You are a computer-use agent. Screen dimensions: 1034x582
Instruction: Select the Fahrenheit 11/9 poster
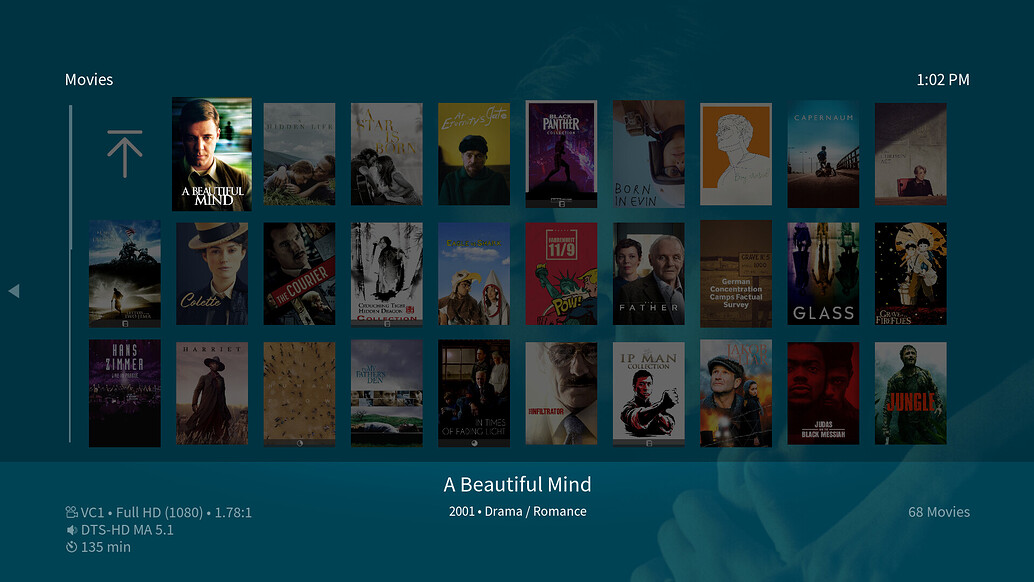point(561,273)
